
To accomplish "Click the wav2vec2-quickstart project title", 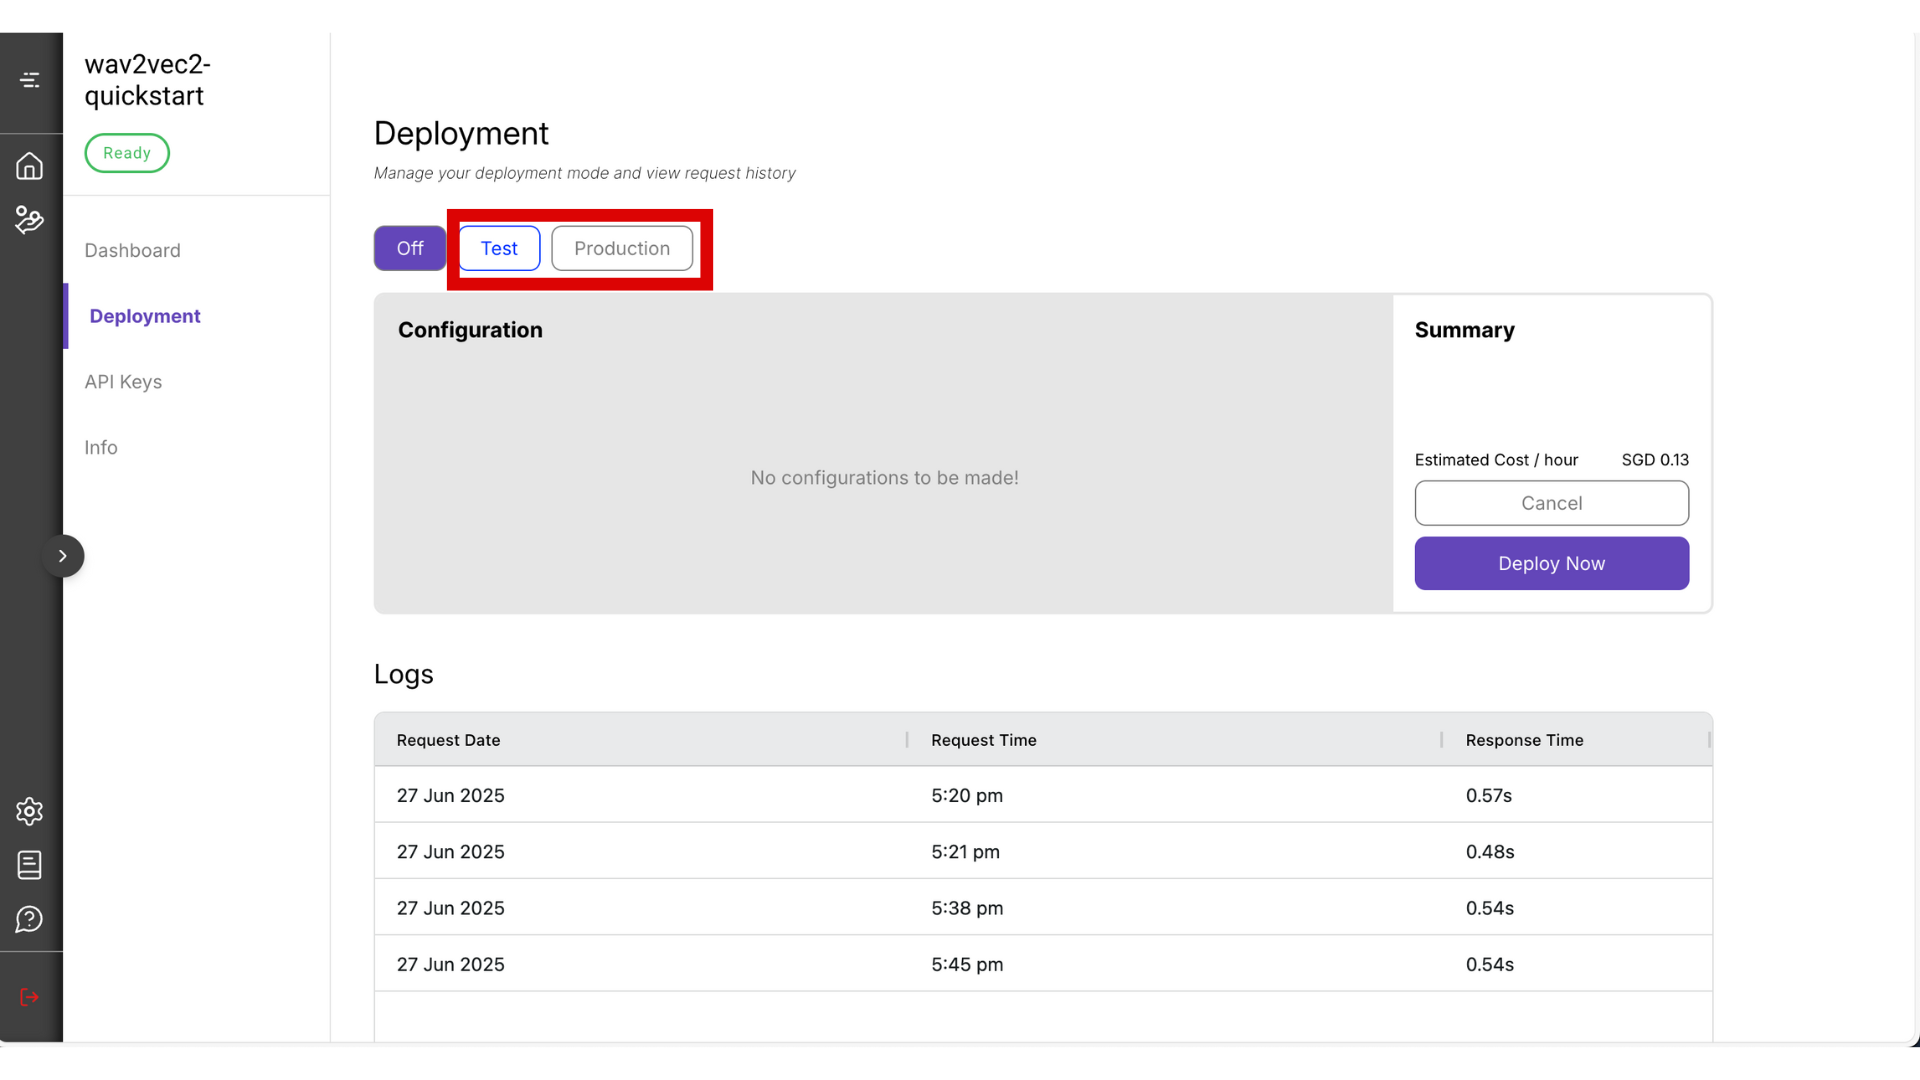I will [148, 80].
